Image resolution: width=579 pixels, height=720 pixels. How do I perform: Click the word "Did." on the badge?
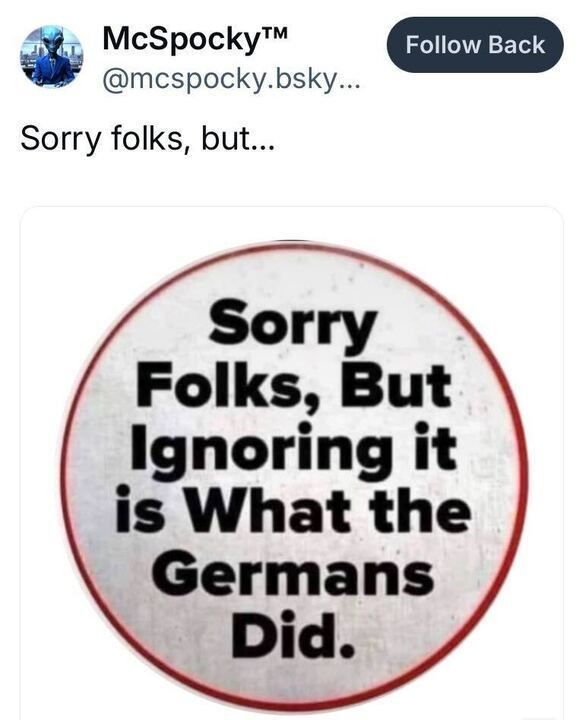(293, 636)
